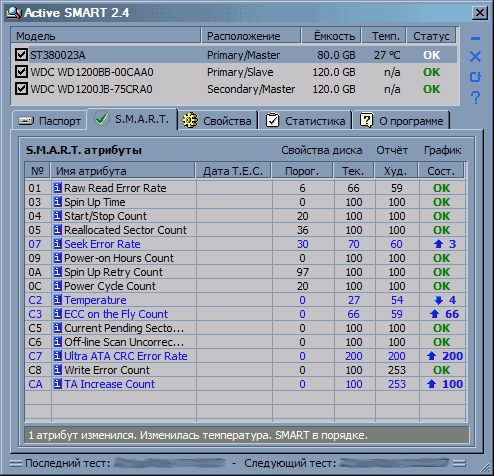Screen dimensions: 494x476
Task: Switch to the Паспорт tab
Action: (49, 121)
